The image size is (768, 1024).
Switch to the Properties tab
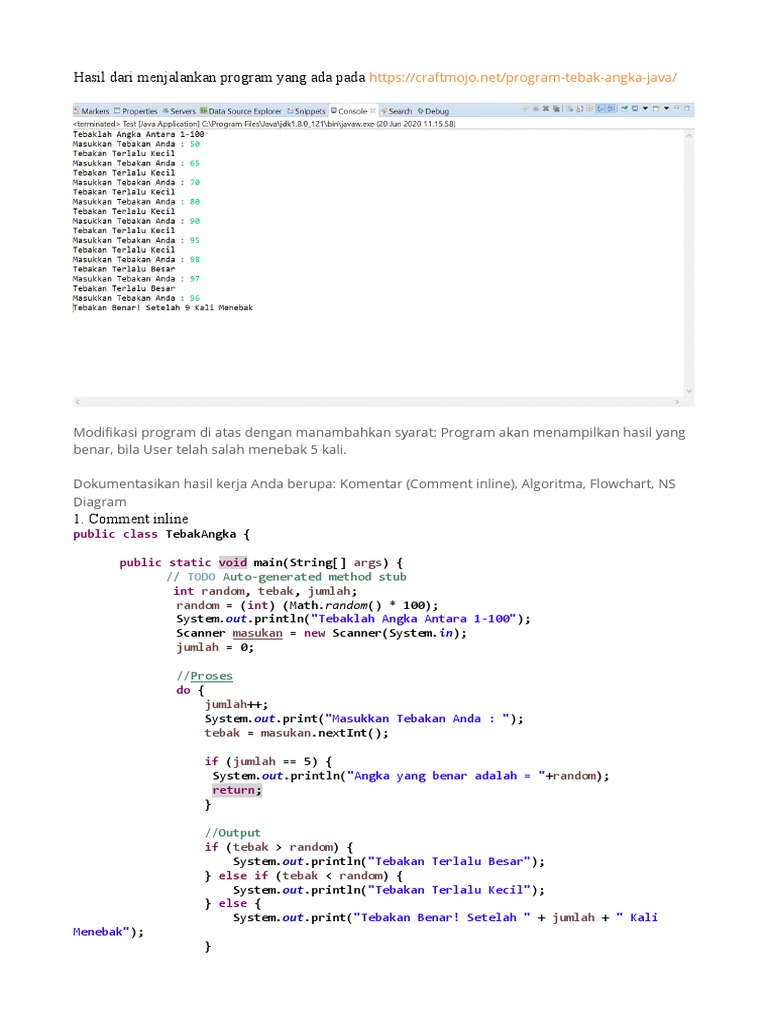tap(136, 111)
